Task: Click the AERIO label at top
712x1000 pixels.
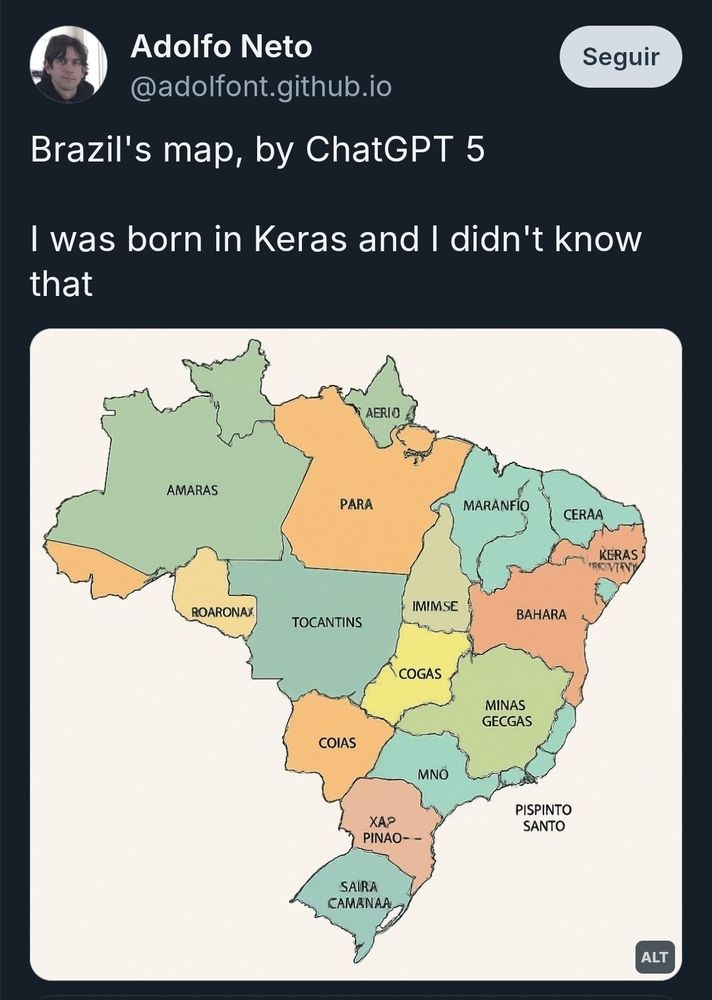Action: 382,413
